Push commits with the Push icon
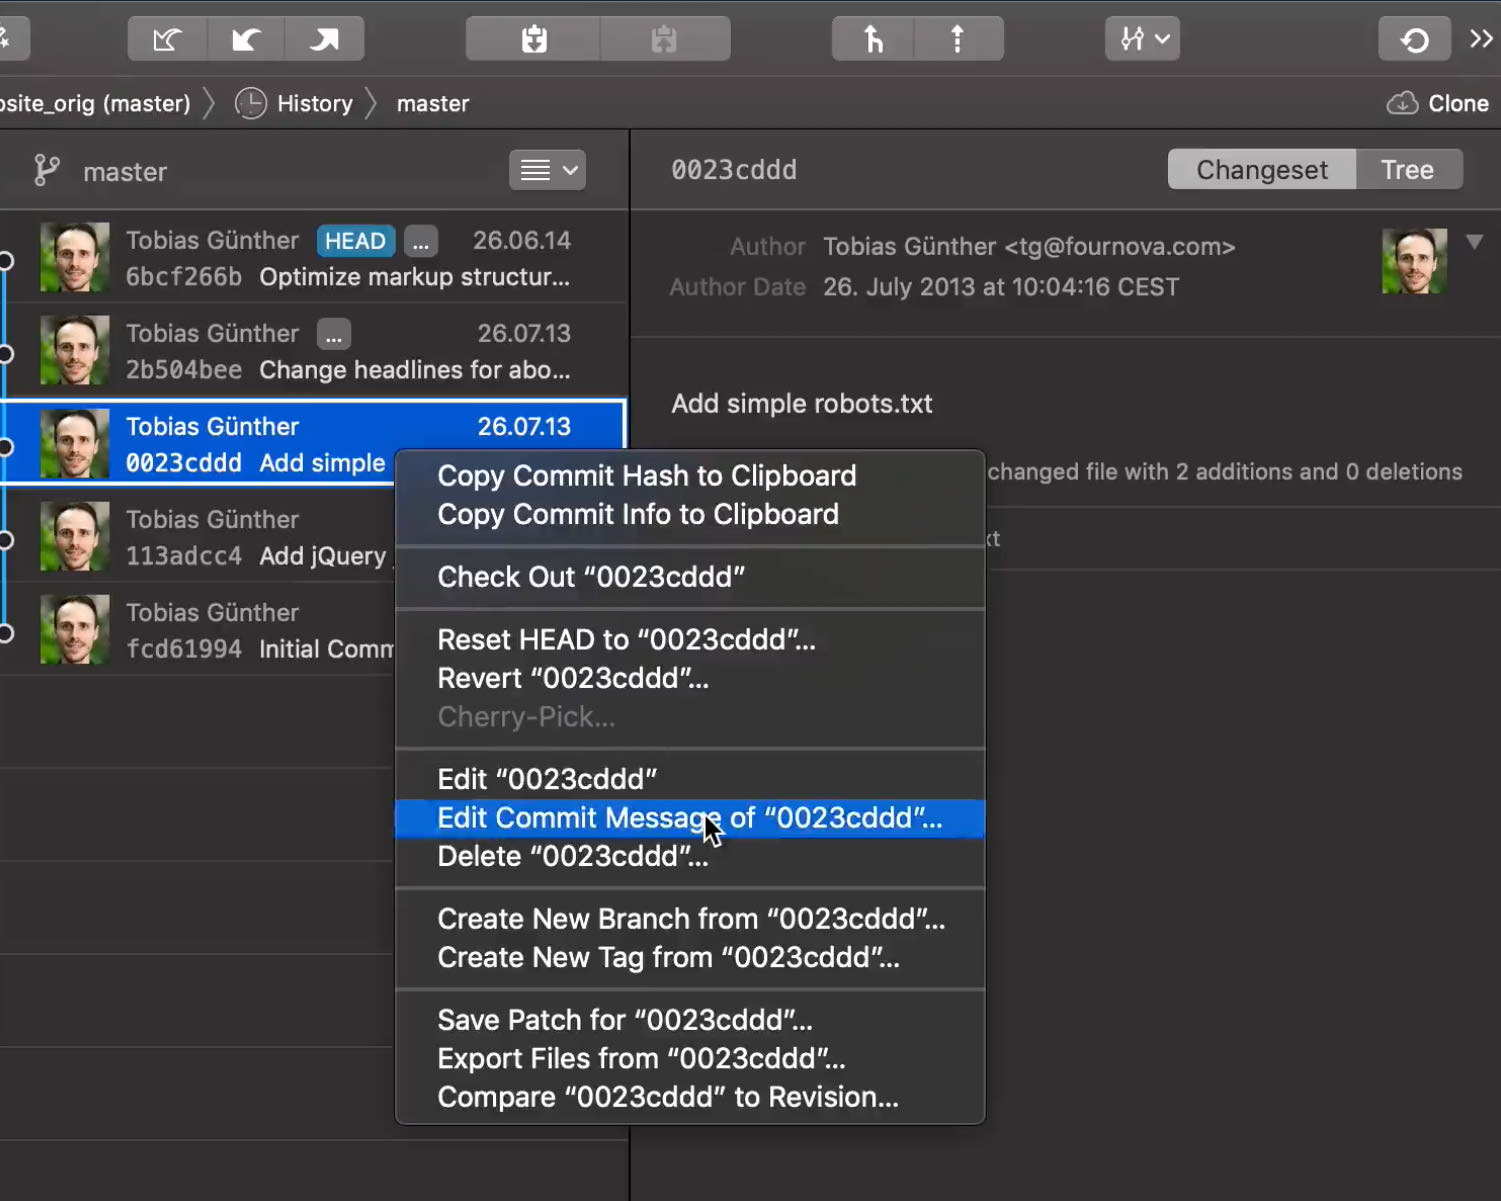The image size is (1501, 1201). tap(324, 39)
